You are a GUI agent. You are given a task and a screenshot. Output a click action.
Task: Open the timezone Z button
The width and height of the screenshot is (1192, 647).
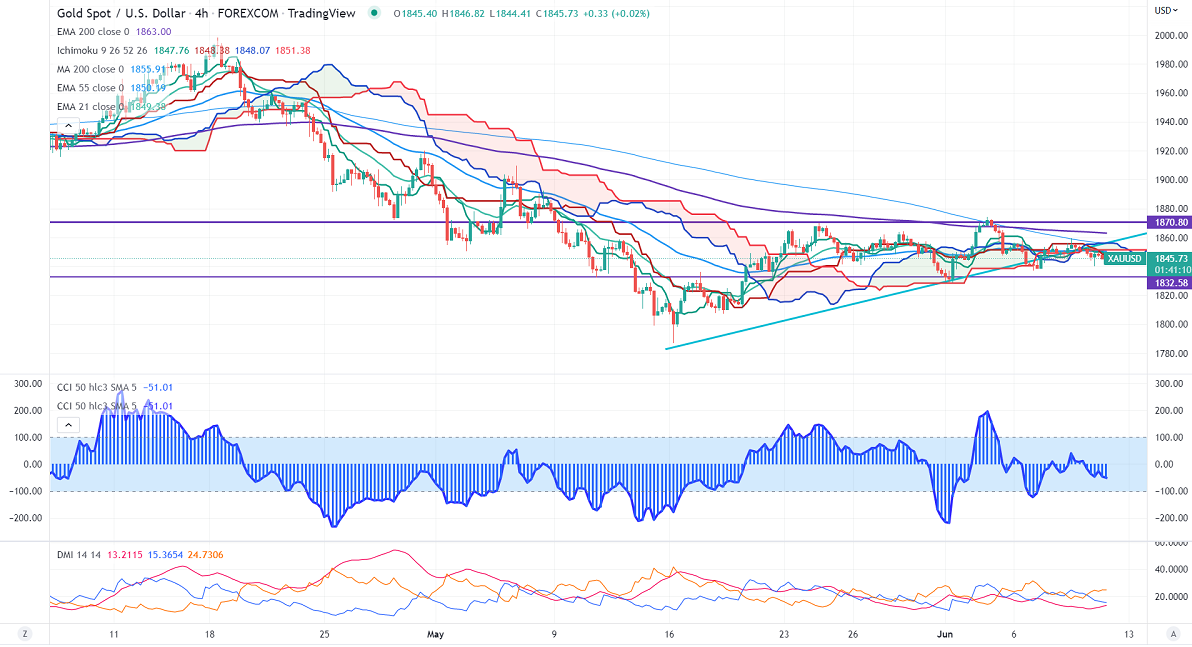25,634
